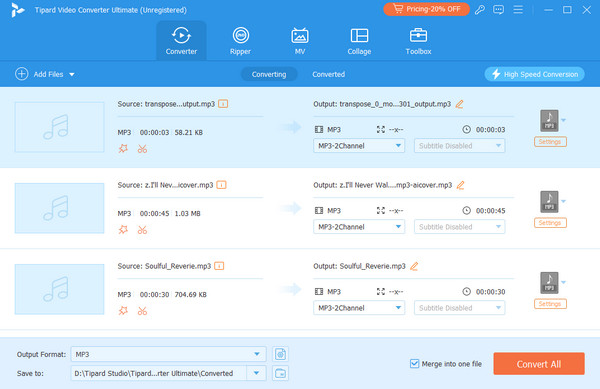Select the Soulful_Reverie file thumbnail
Screen dimensions: 600x389
coord(59,289)
